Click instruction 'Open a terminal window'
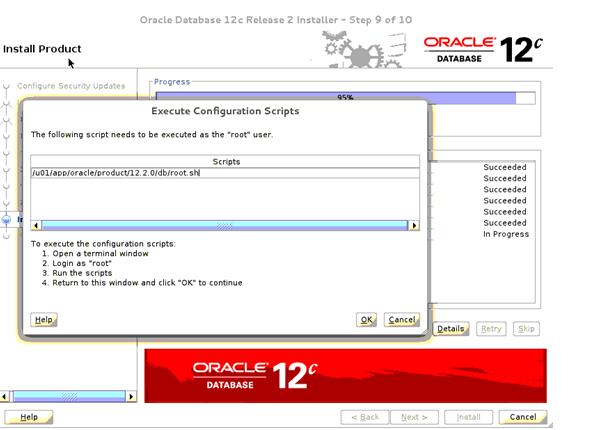The width and height of the screenshot is (609, 430). (x=101, y=254)
